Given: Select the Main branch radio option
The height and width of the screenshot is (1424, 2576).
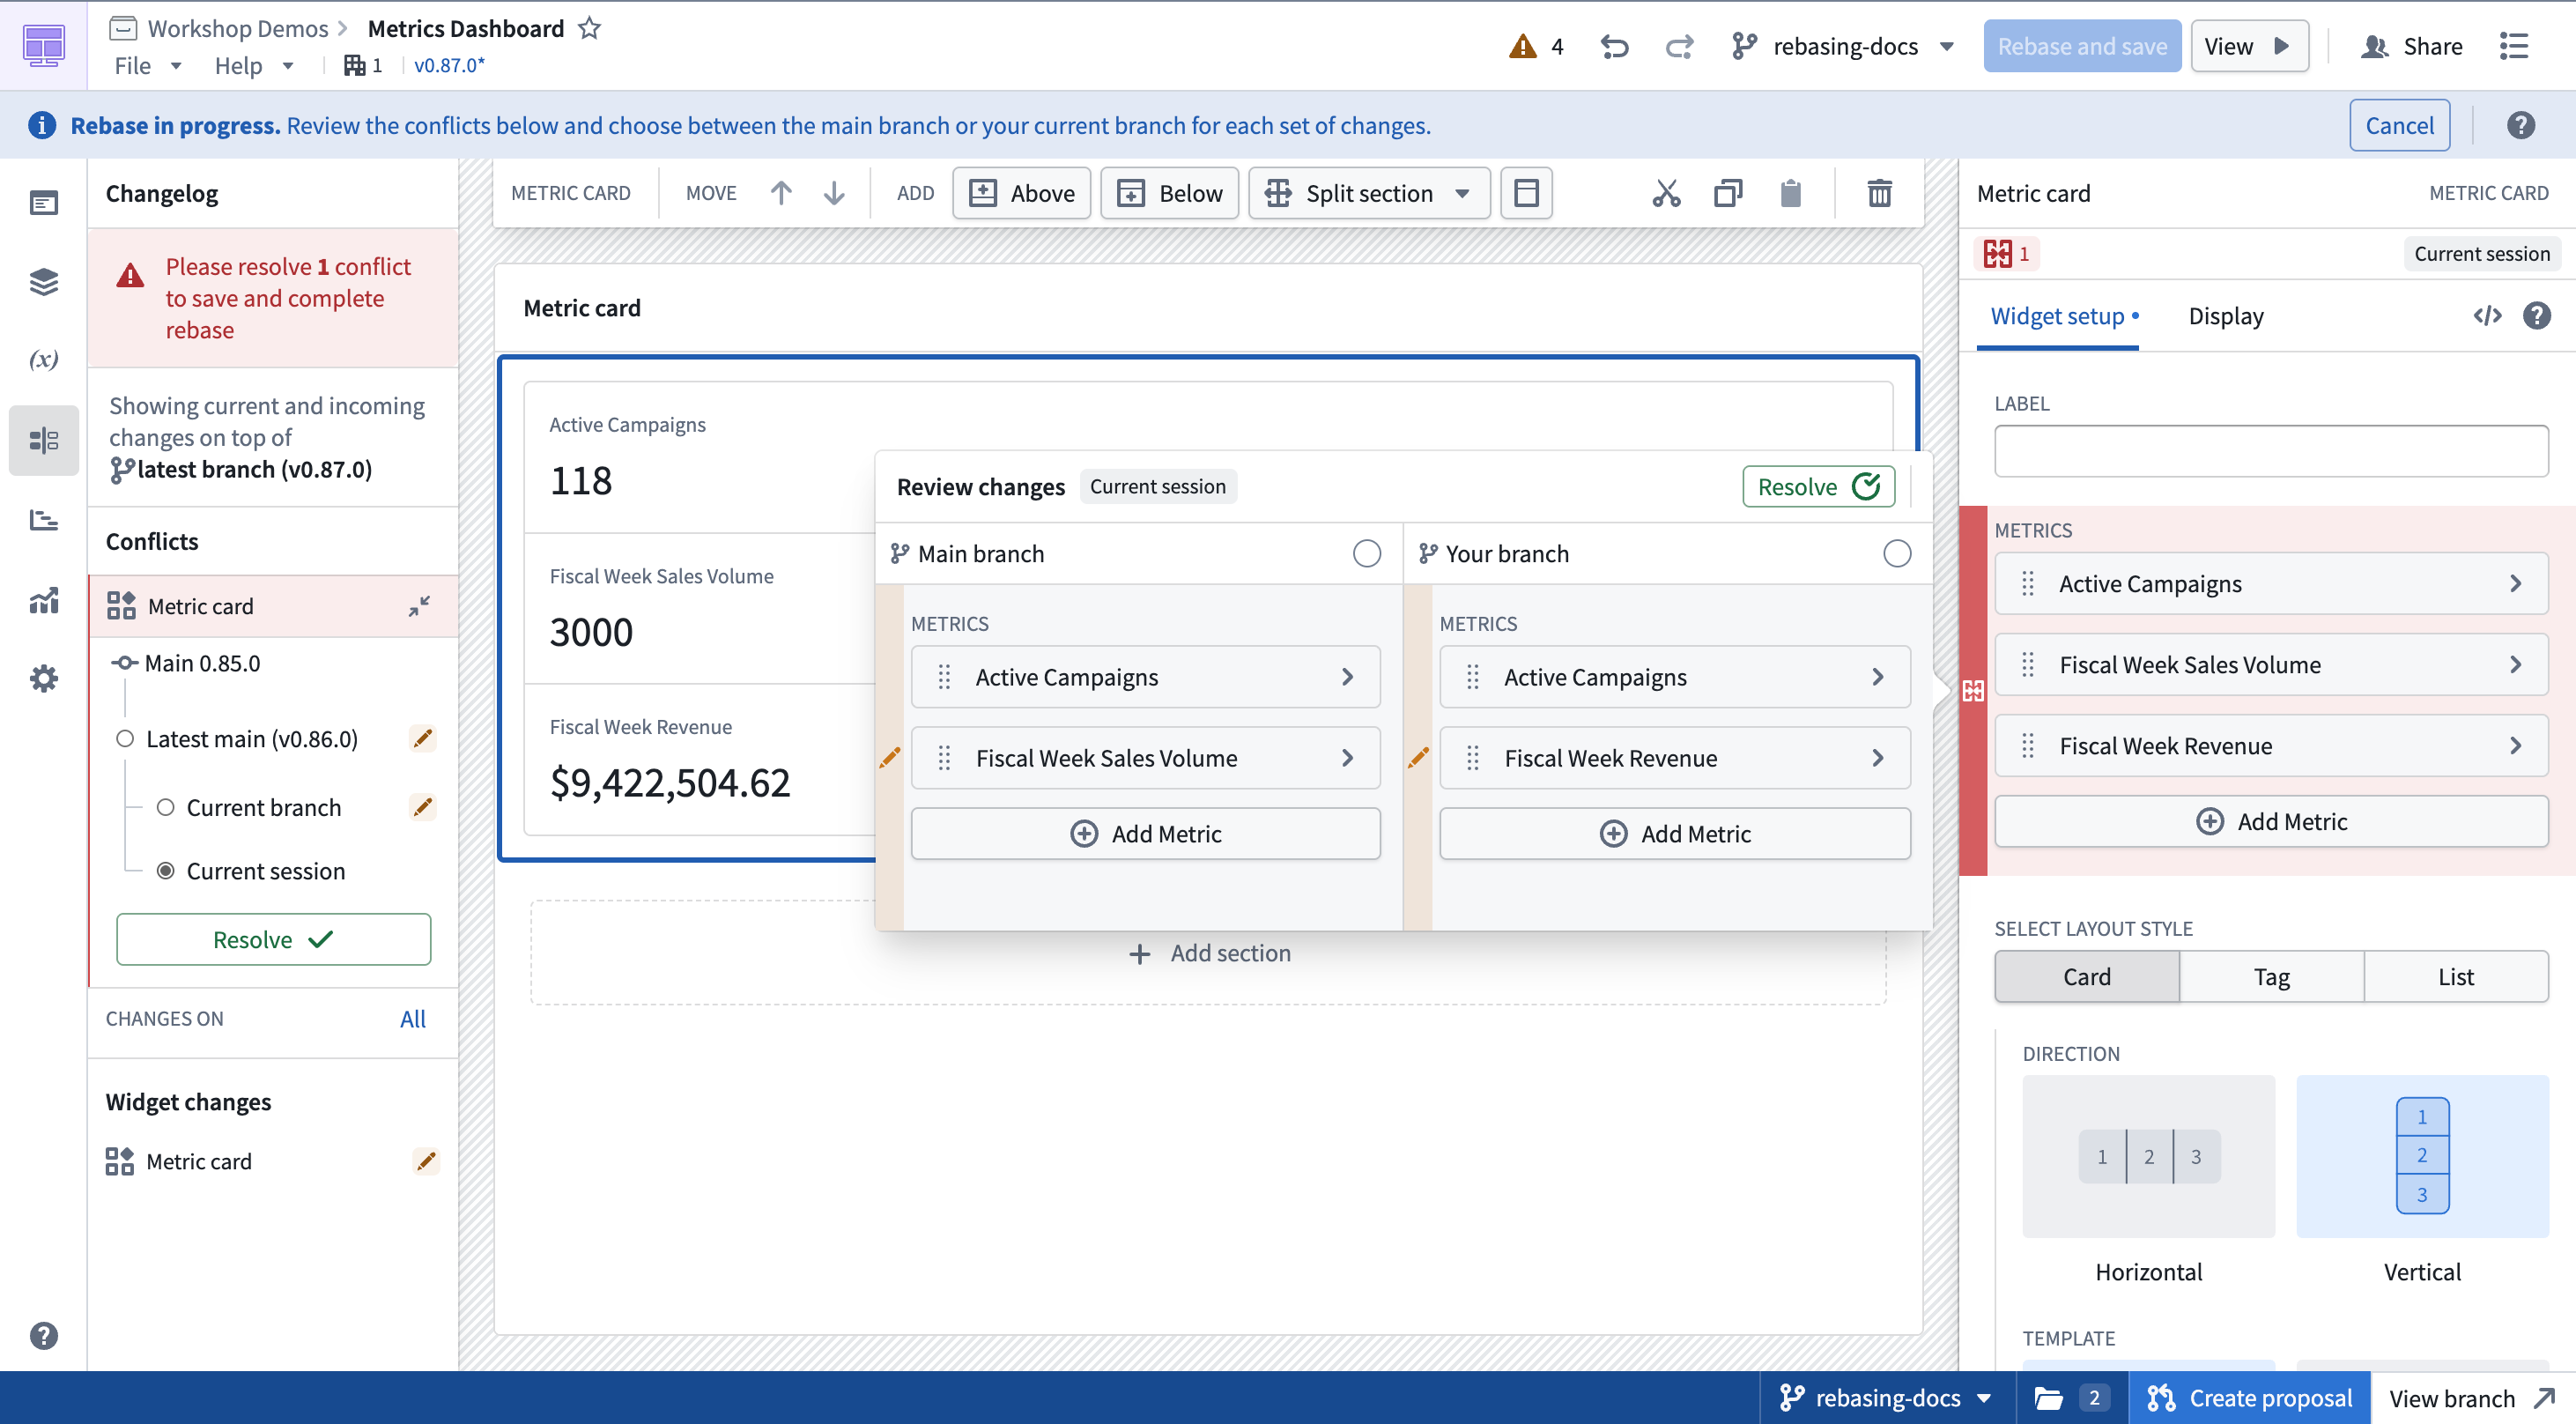Looking at the screenshot, I should pyautogui.click(x=1366, y=554).
